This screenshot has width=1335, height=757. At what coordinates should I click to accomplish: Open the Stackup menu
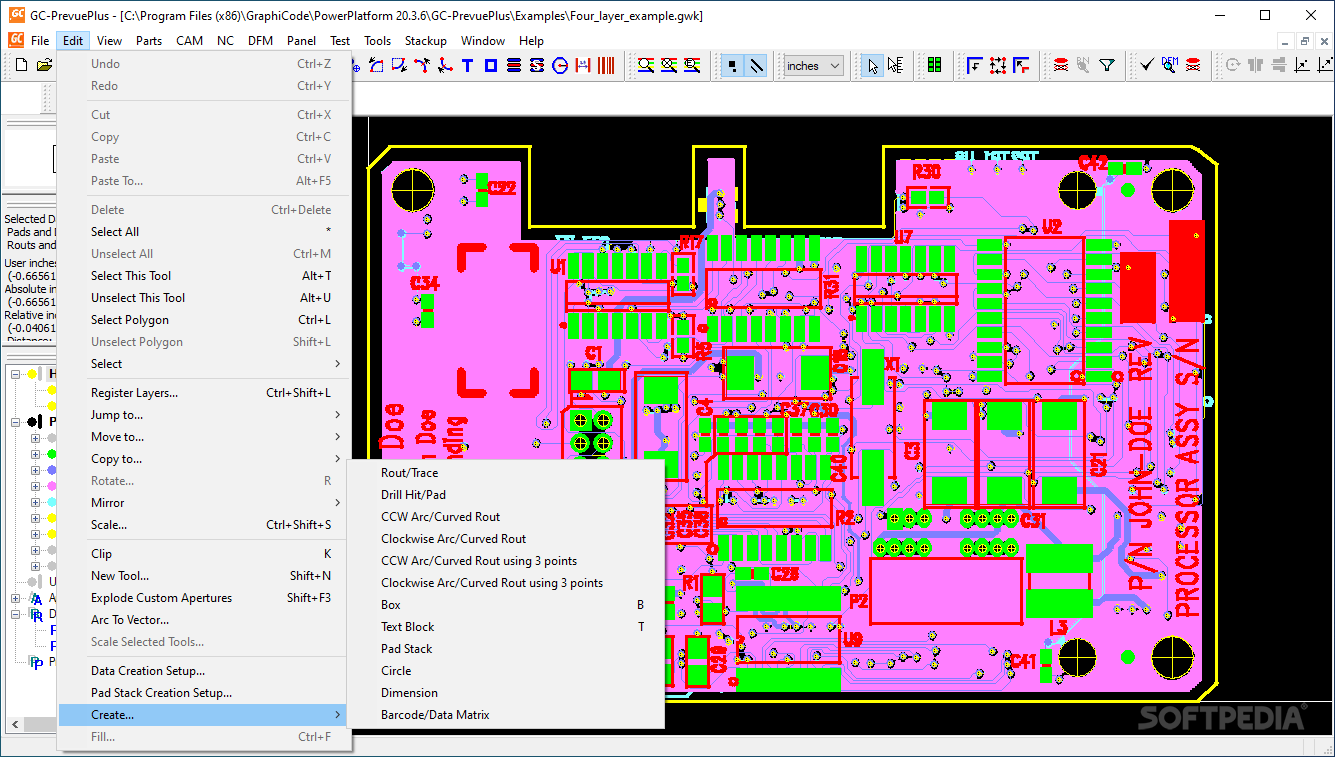[x=425, y=41]
